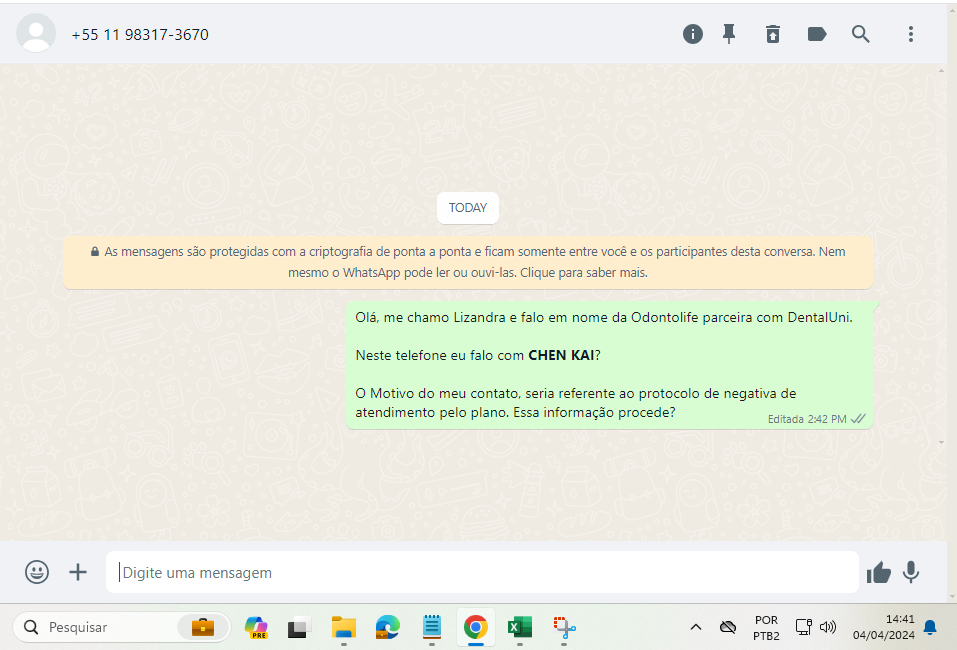Start voice message with microphone icon
This screenshot has width=957, height=650.
coord(911,572)
